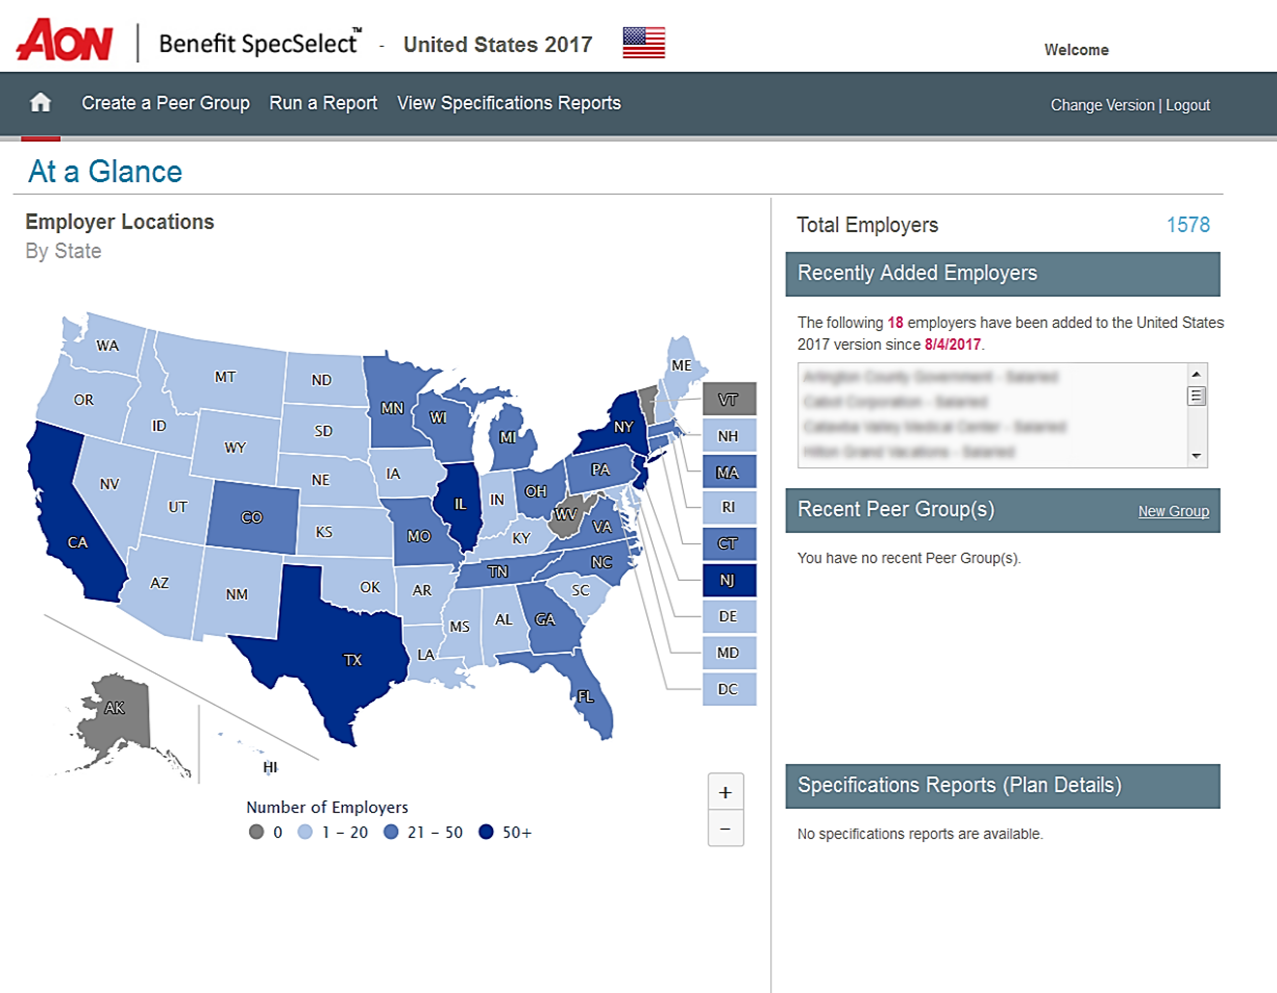This screenshot has height=993, width=1277.
Task: Click the 1 - 20 legend dot
Action: tap(305, 832)
